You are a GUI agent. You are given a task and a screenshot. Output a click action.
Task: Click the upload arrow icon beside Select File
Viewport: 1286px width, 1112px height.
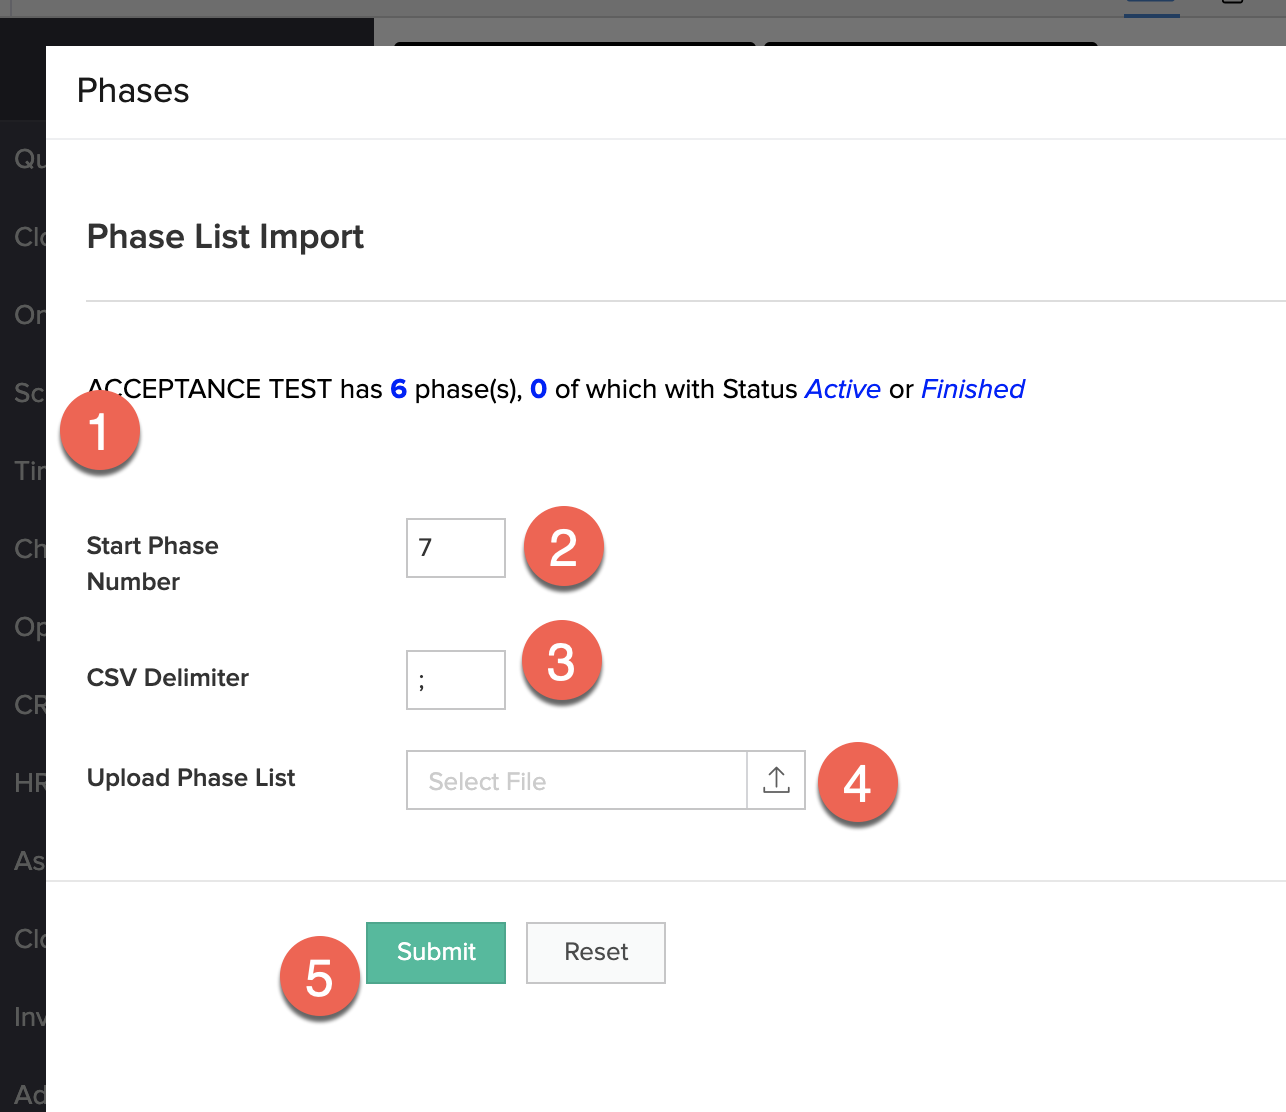776,780
